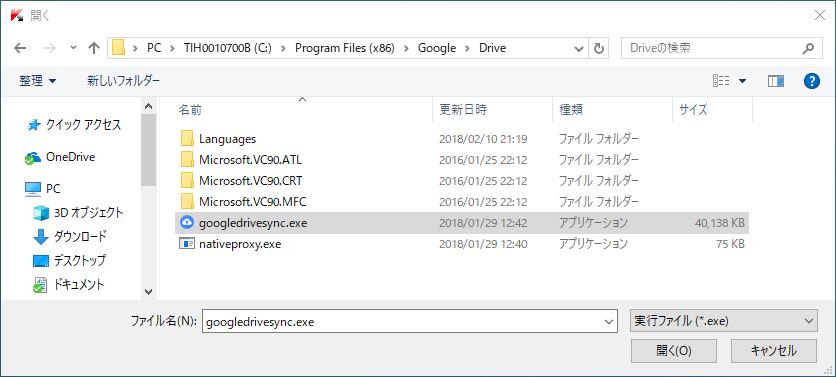Click the Microsoft.VC90.MFC folder icon
Screen dimensions: 836x377
point(187,202)
